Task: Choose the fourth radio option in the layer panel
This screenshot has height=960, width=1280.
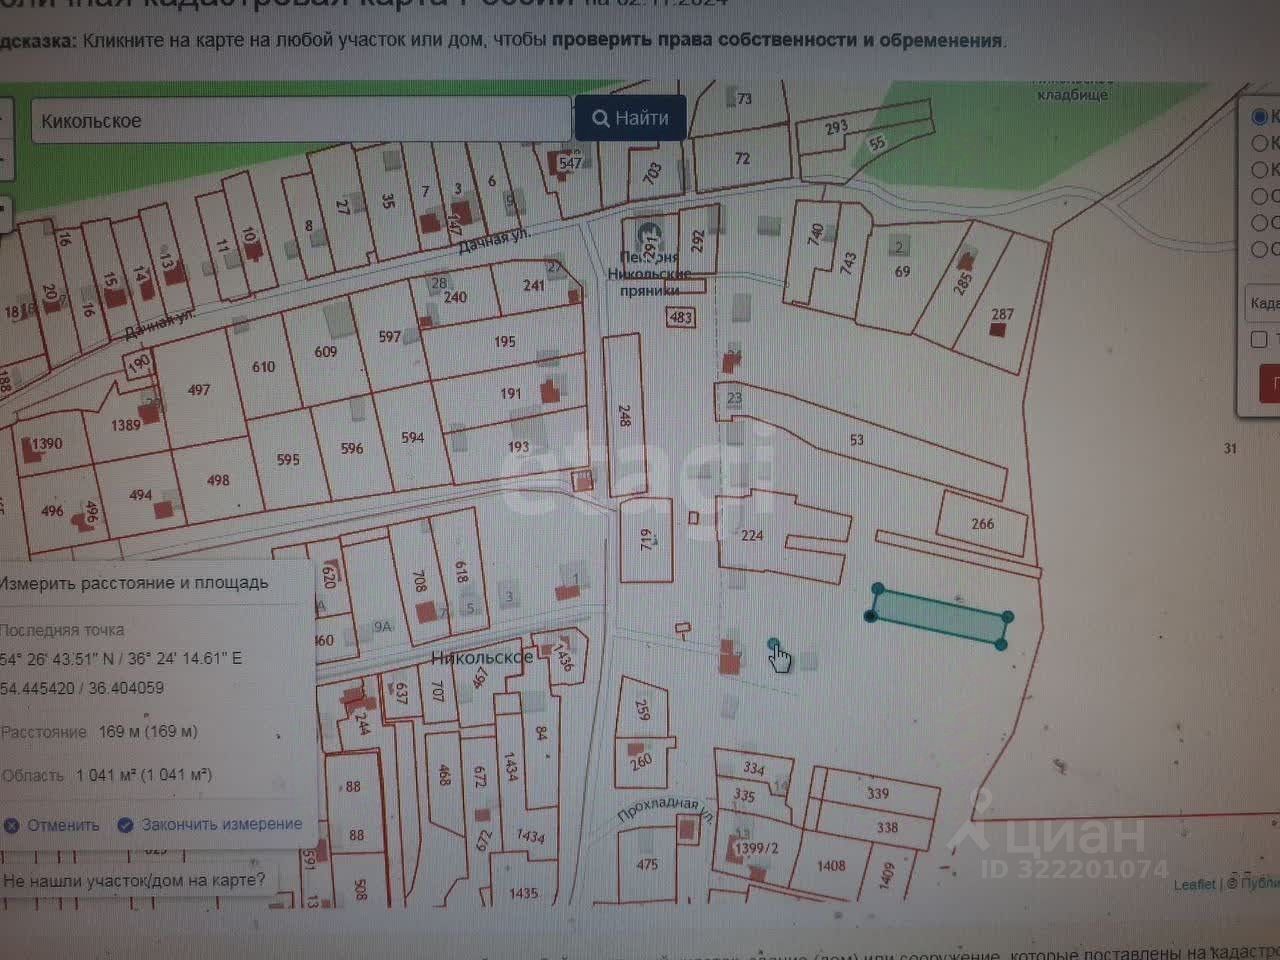Action: (x=1260, y=196)
